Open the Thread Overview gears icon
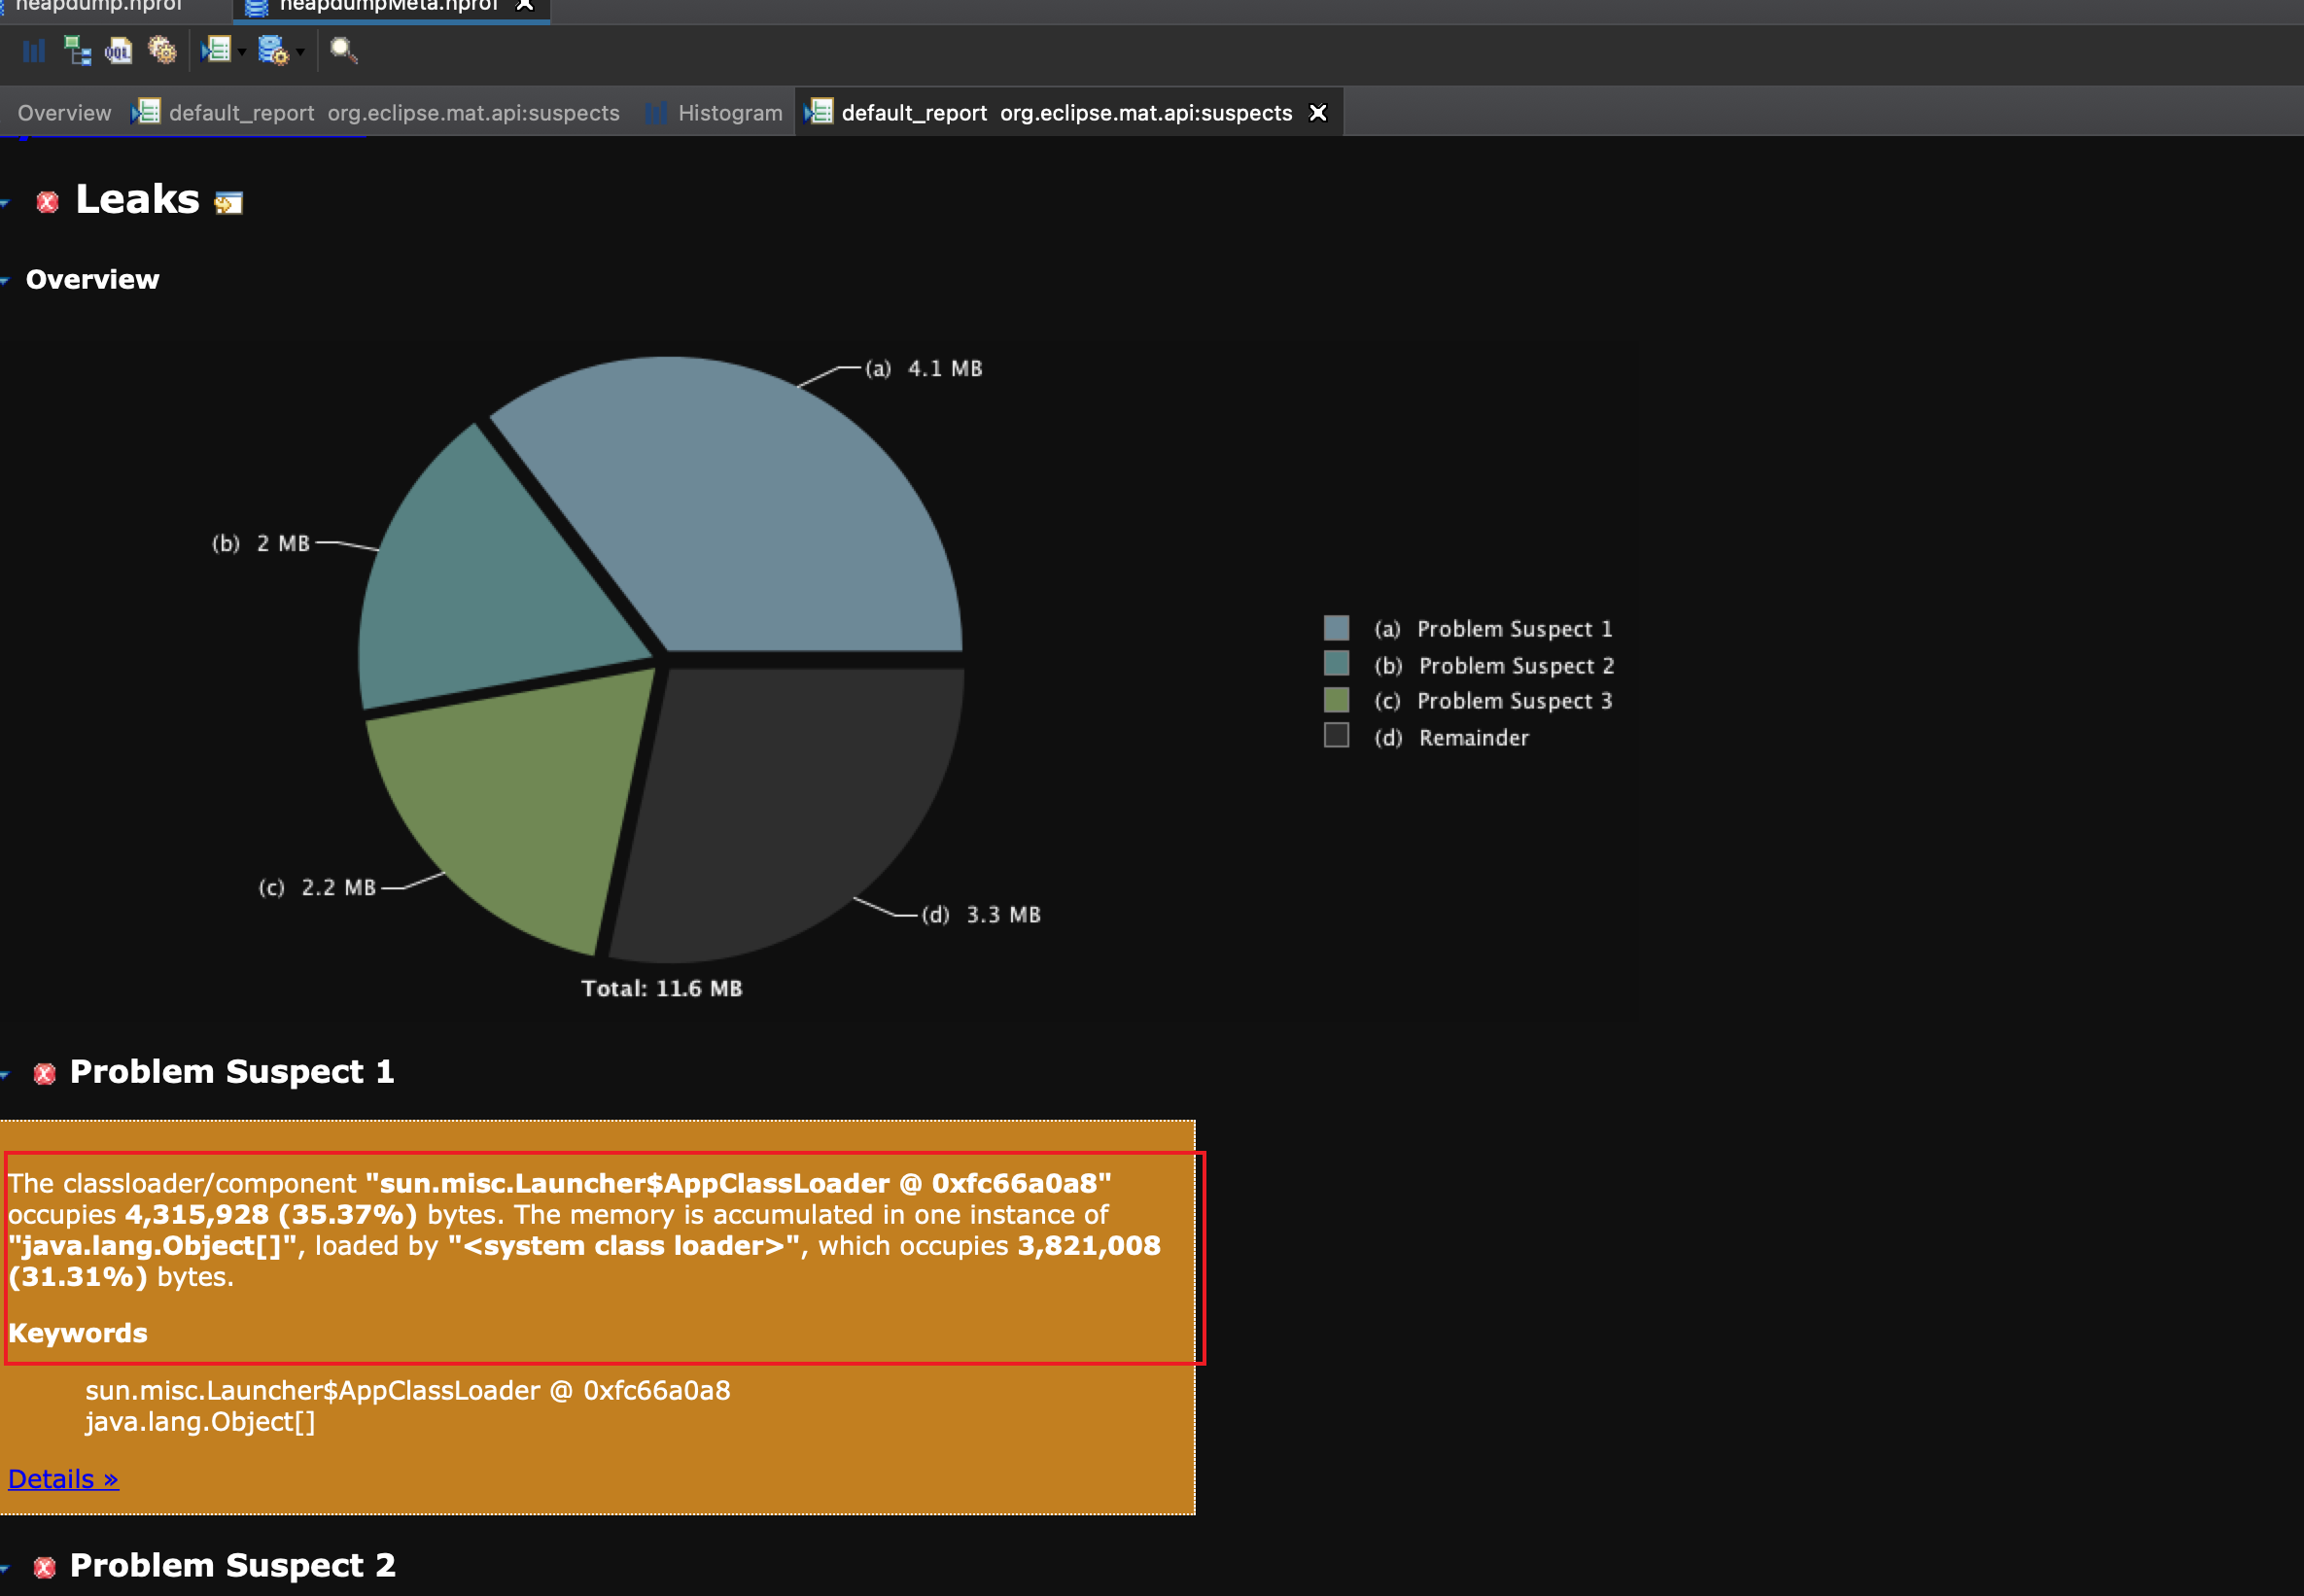2304x1596 pixels. pos(162,50)
